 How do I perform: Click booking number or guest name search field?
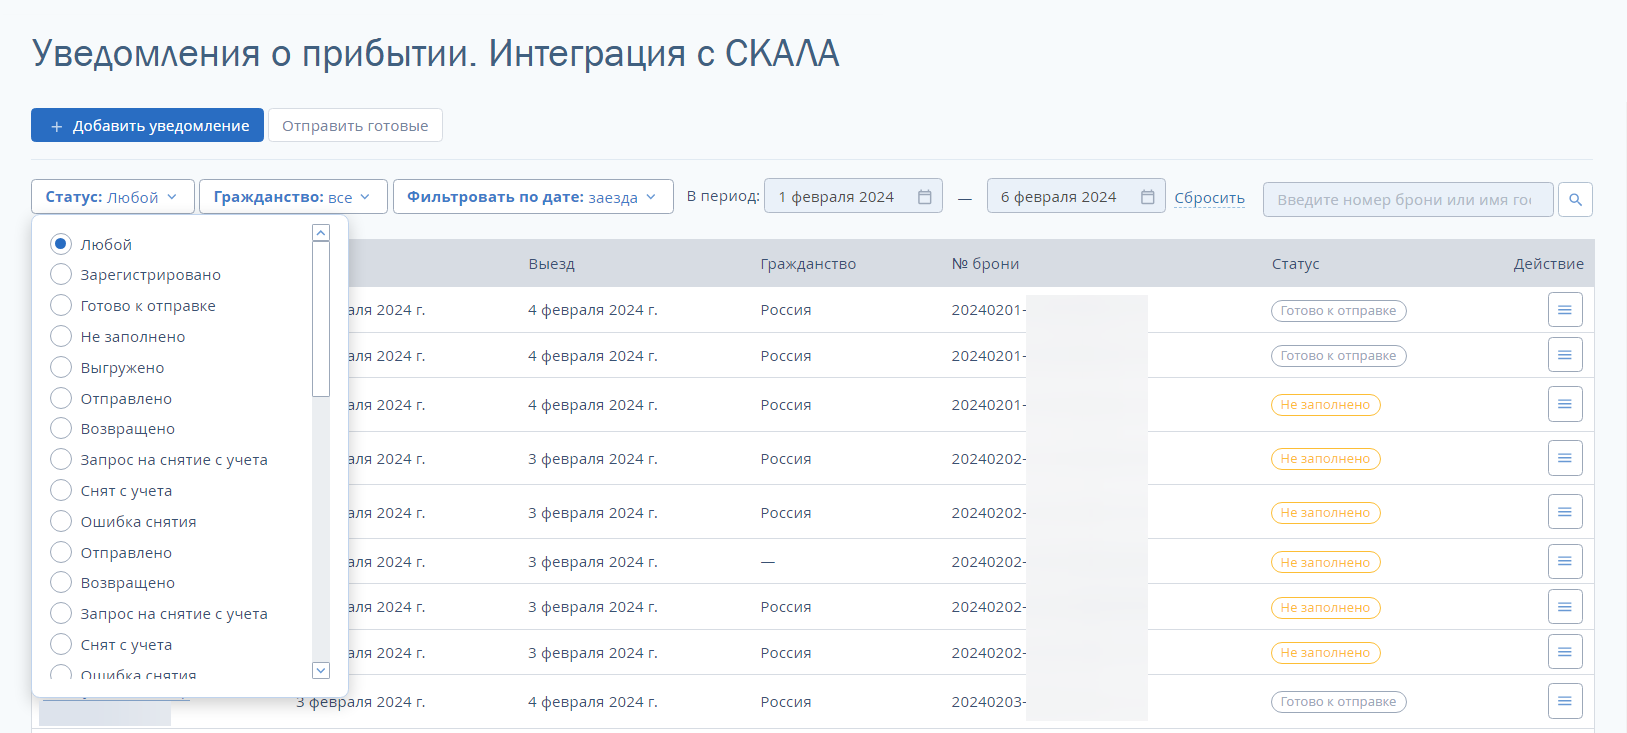tap(1408, 199)
